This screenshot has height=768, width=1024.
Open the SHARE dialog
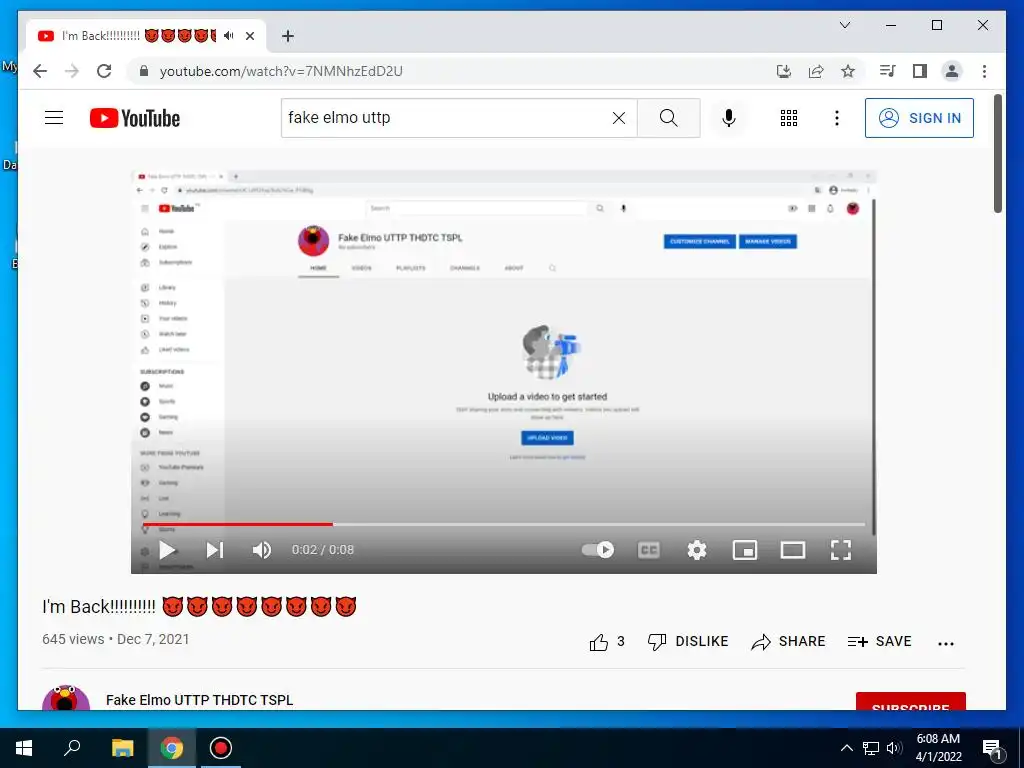(788, 641)
